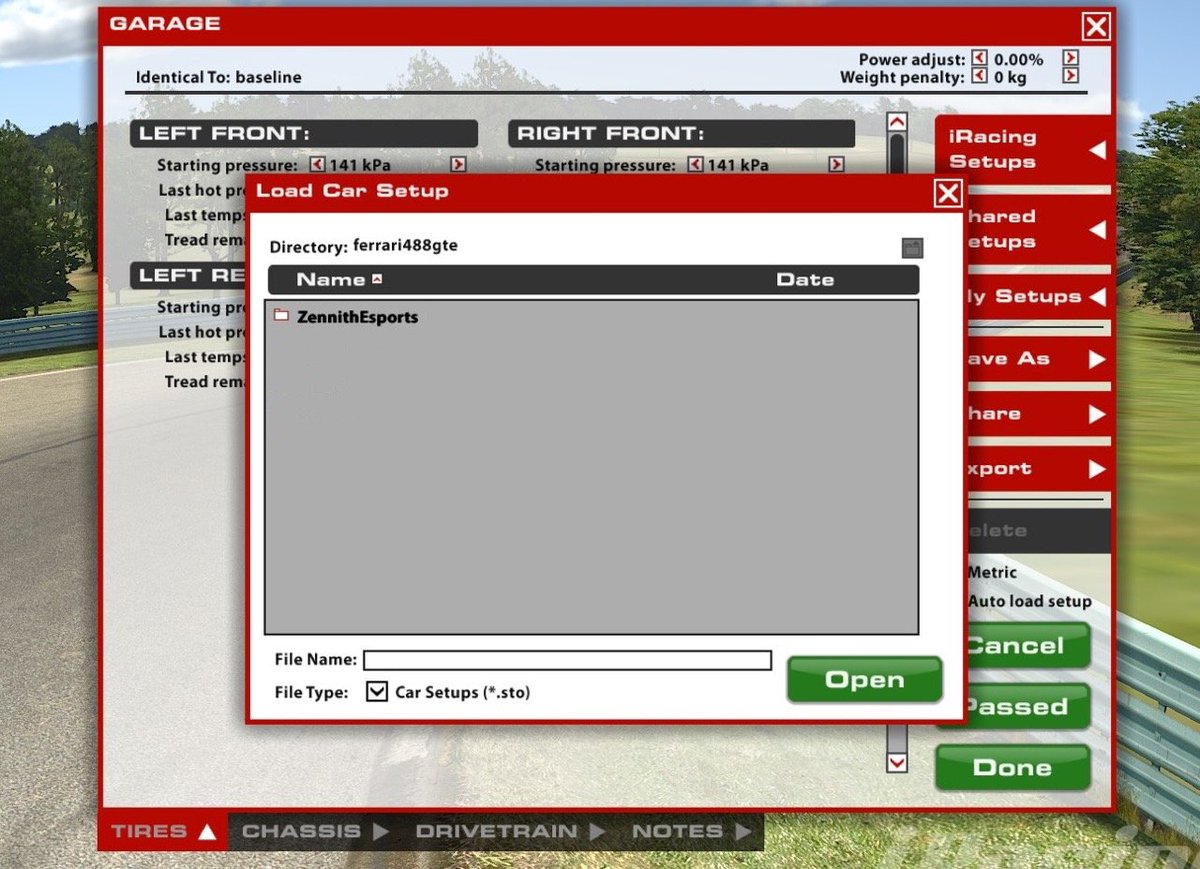Image resolution: width=1200 pixels, height=869 pixels.
Task: Select the Auto load setup label
Action: (1029, 601)
